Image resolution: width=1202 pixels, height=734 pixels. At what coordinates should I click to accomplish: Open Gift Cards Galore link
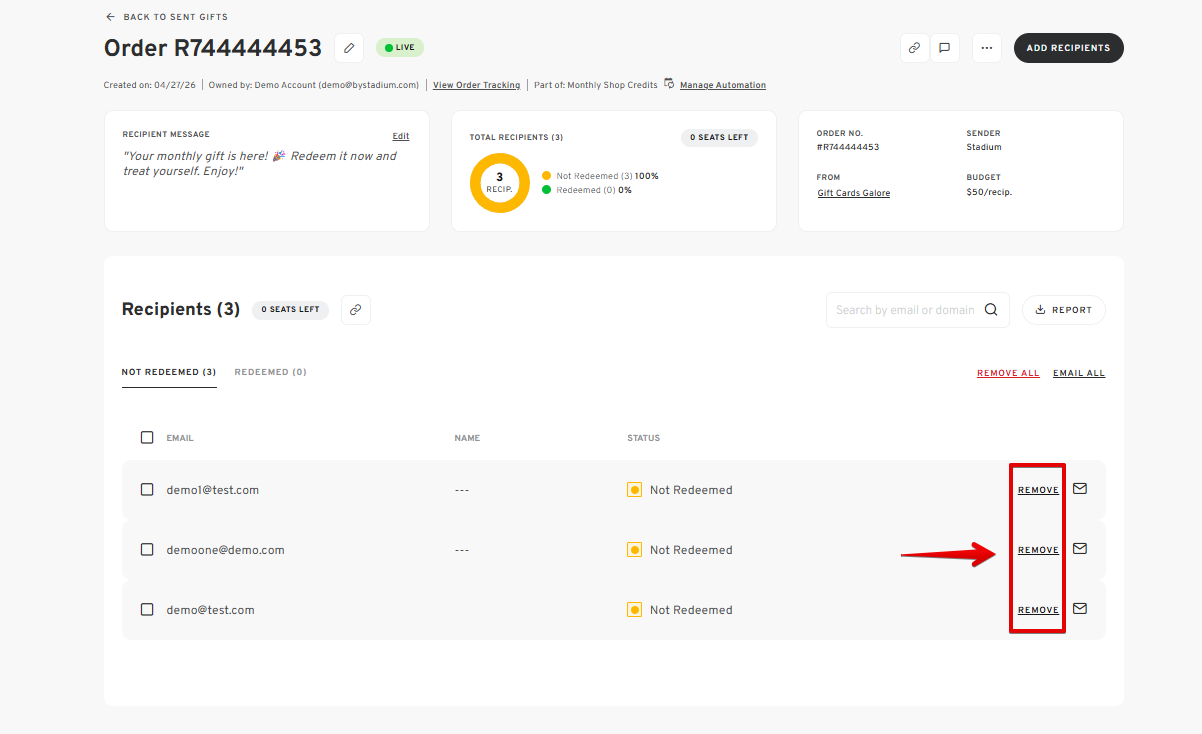click(x=853, y=193)
